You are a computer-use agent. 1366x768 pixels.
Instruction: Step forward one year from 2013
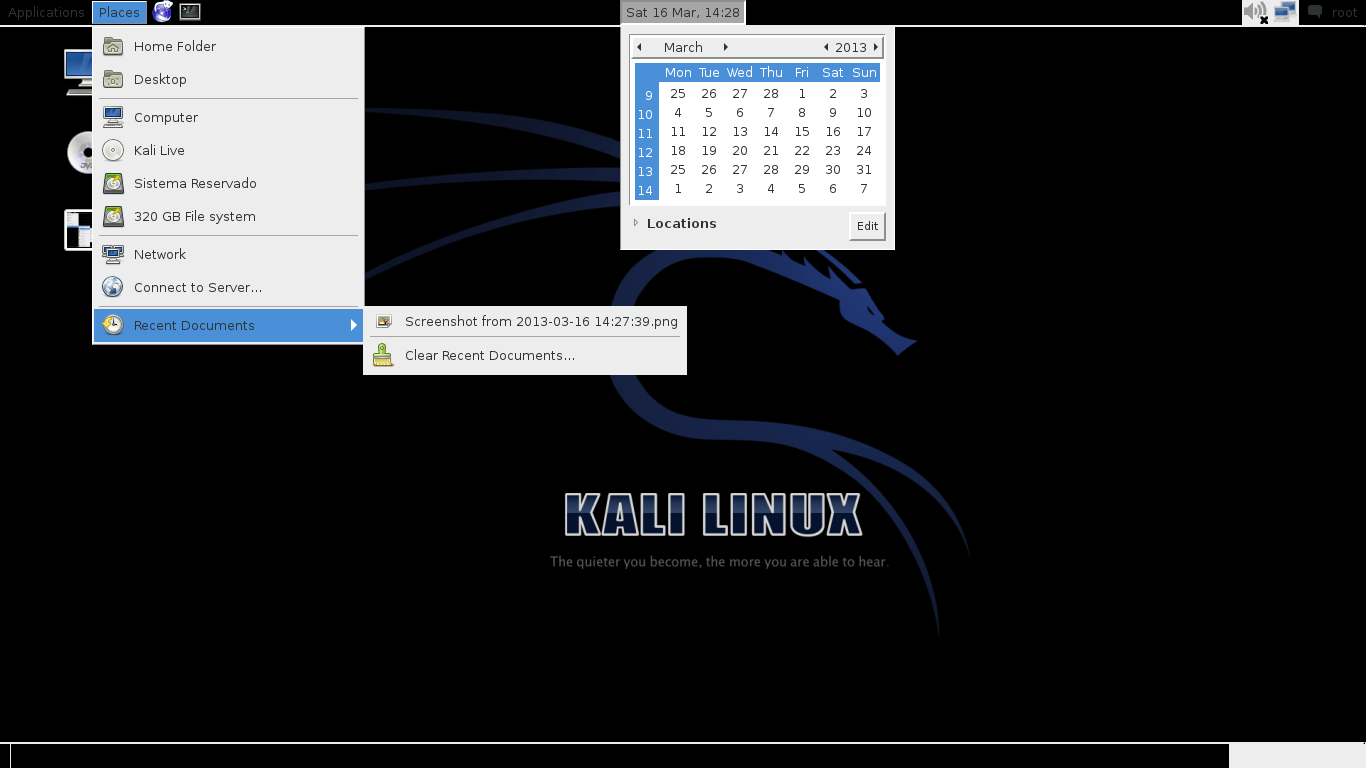[876, 47]
